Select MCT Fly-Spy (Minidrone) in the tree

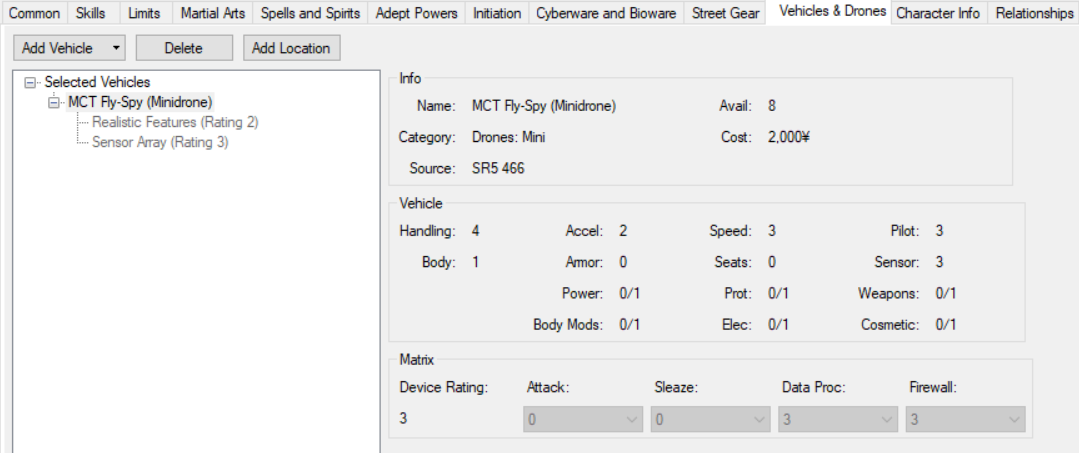coord(141,103)
